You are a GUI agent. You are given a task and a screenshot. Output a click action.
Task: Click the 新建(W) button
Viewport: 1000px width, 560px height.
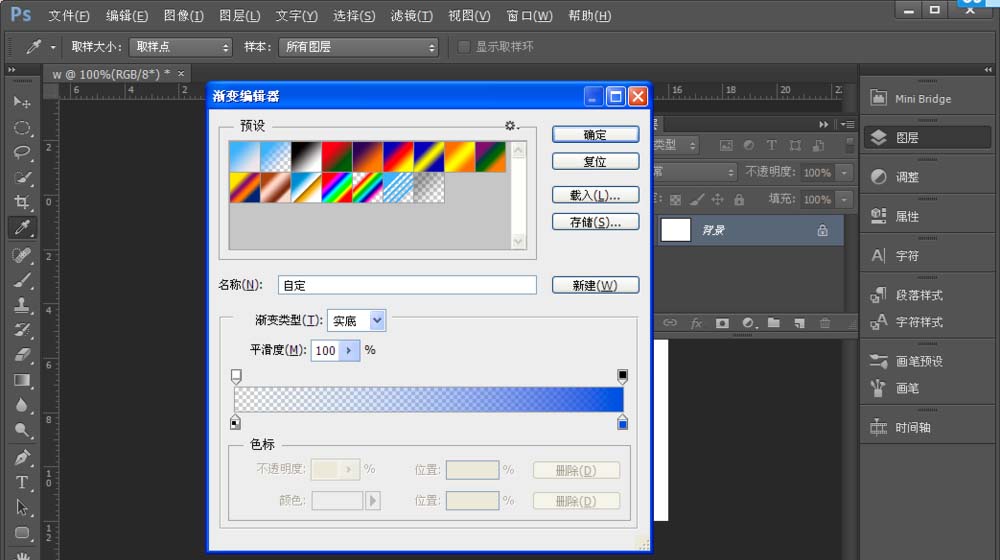pyautogui.click(x=595, y=285)
